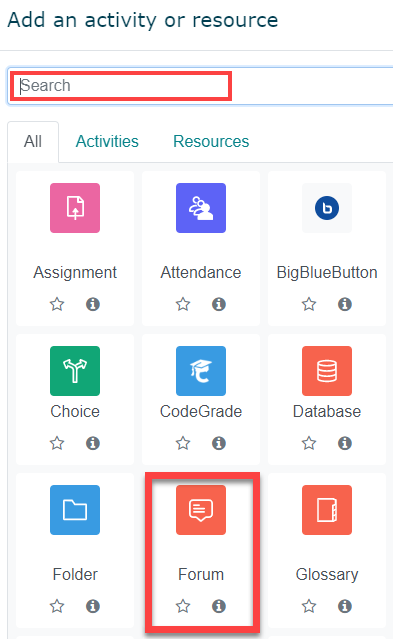Image resolution: width=393 pixels, height=639 pixels.
Task: Toggle the favourite star under Database
Action: (309, 443)
